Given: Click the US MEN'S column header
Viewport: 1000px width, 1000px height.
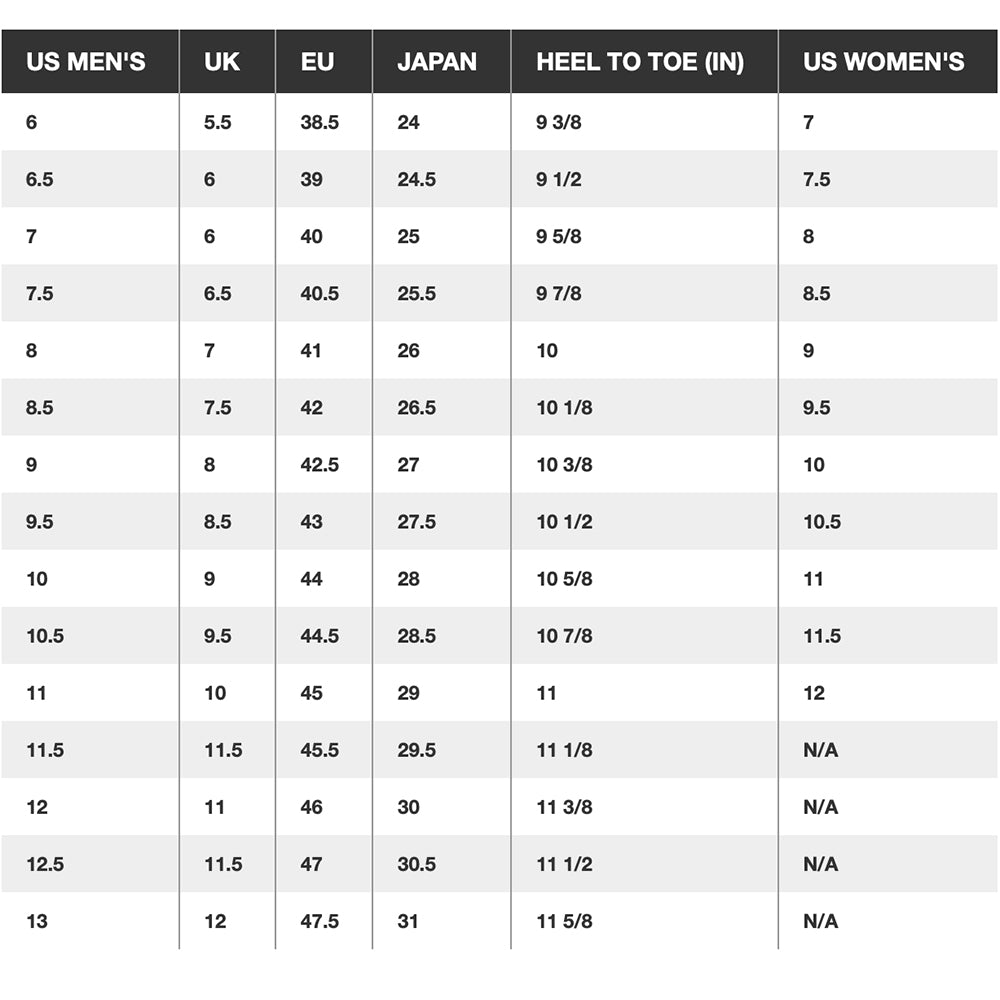Looking at the screenshot, I should click(86, 62).
